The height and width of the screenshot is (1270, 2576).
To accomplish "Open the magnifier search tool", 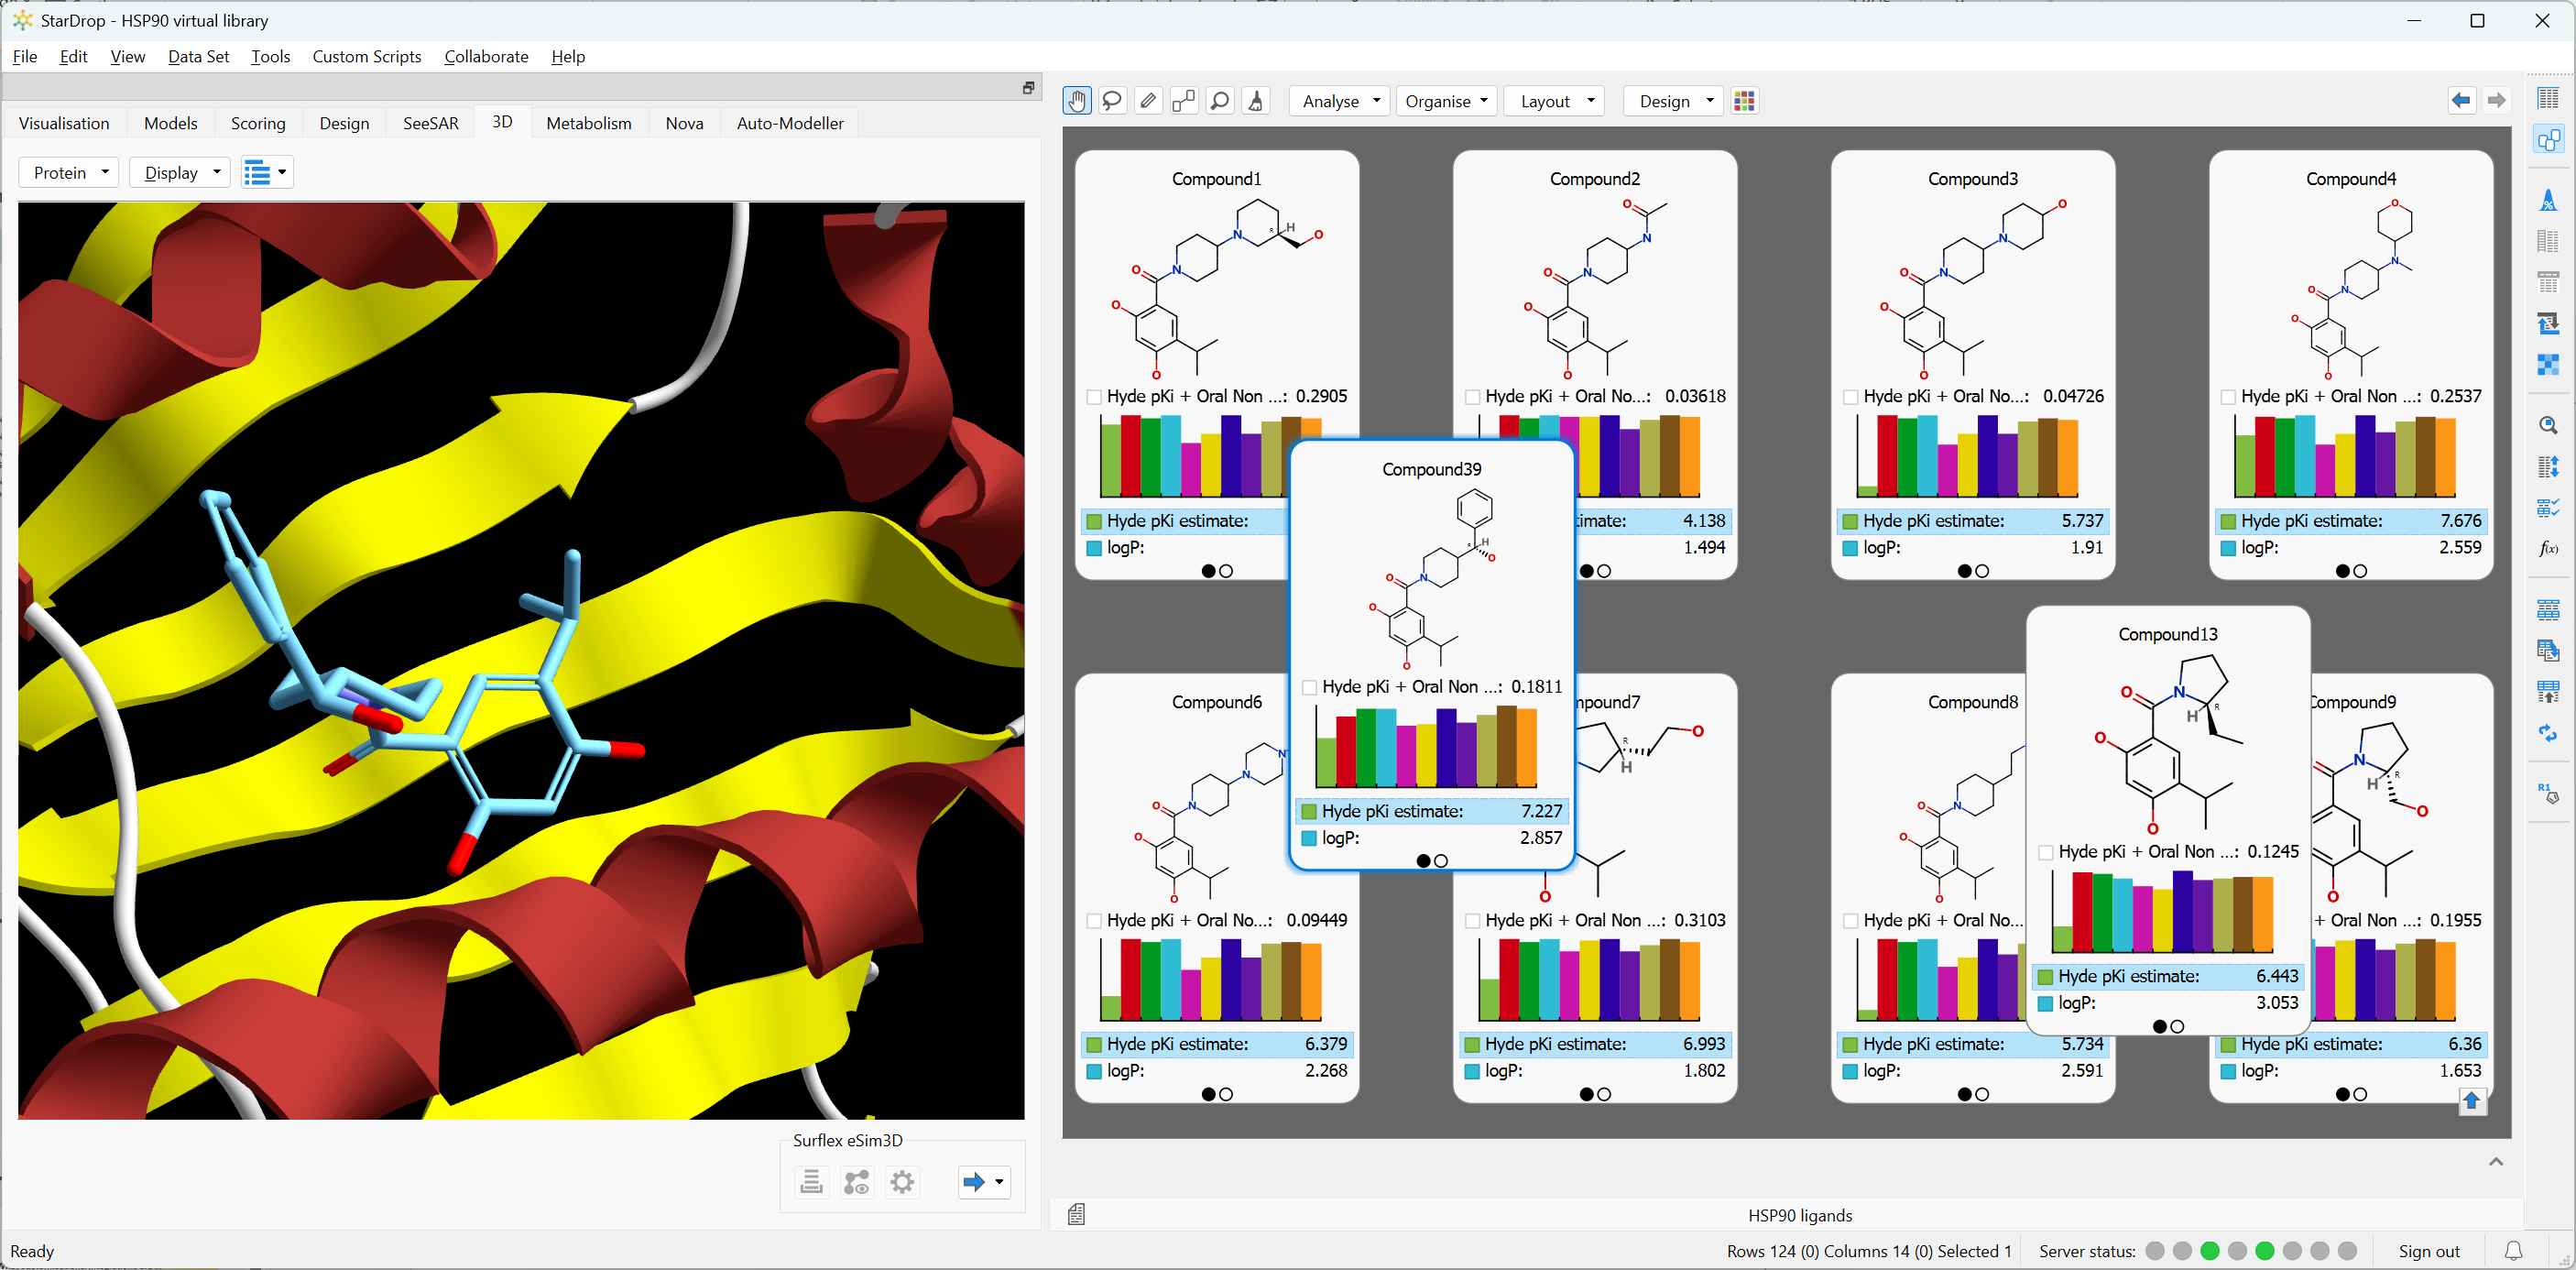I will (x=1220, y=100).
